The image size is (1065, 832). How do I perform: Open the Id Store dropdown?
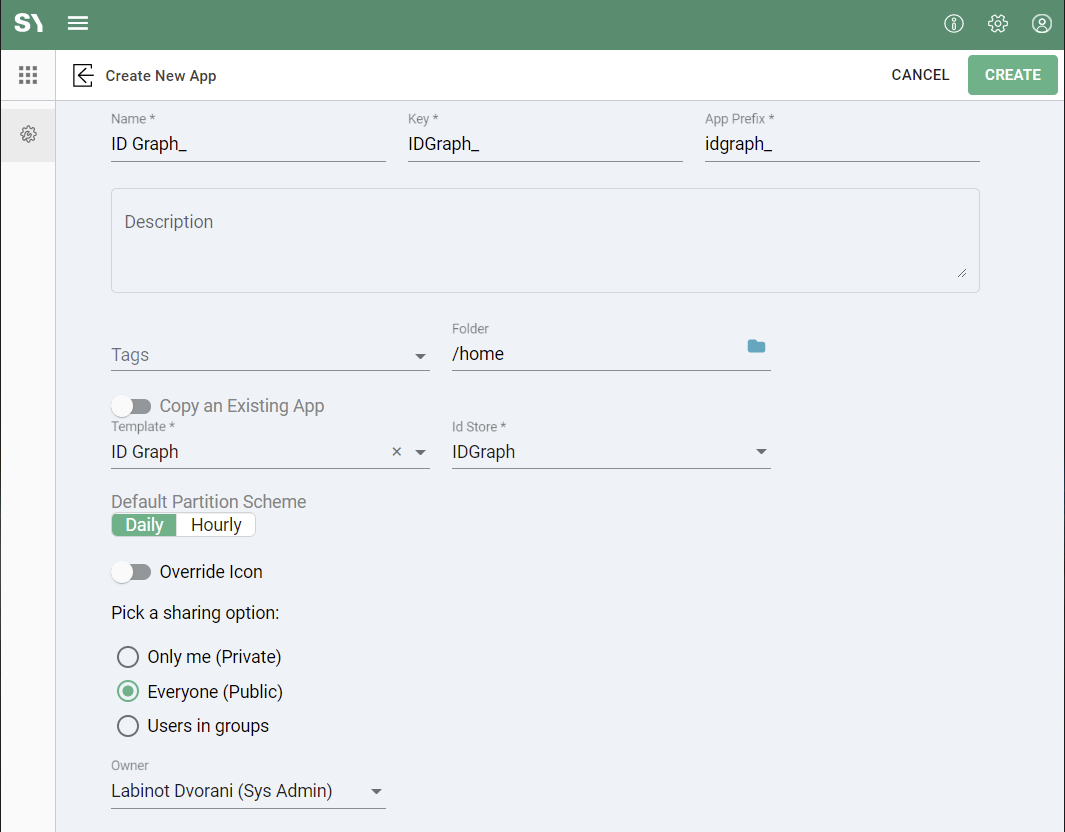coord(761,452)
